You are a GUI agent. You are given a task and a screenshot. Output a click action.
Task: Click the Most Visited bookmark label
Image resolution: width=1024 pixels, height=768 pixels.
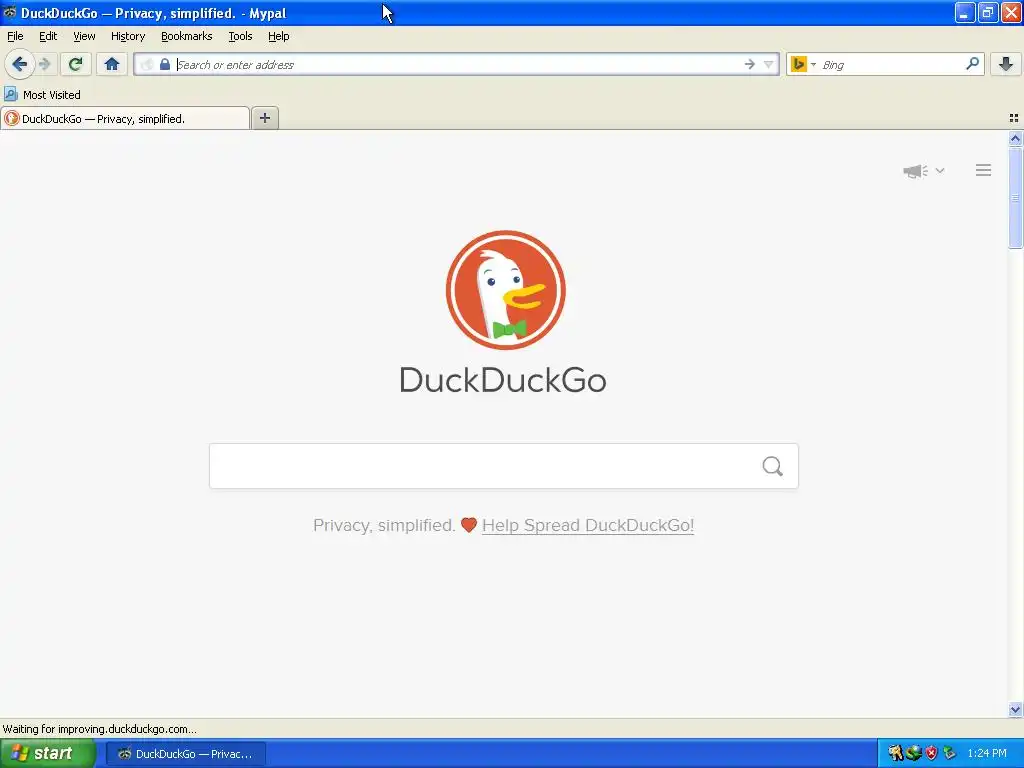coord(52,95)
